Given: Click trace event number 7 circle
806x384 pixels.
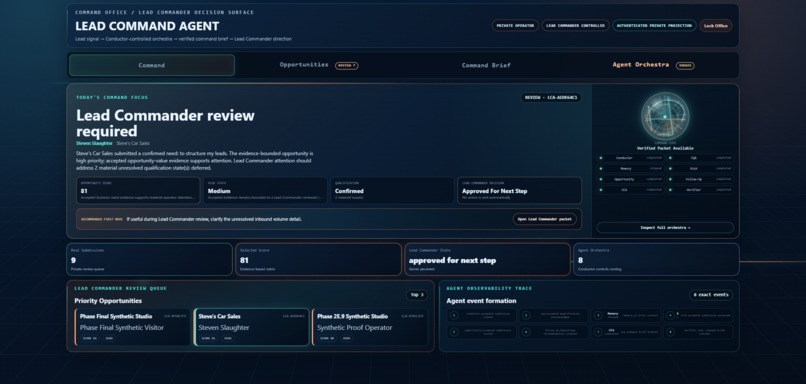Looking at the screenshot, I should (x=598, y=332).
